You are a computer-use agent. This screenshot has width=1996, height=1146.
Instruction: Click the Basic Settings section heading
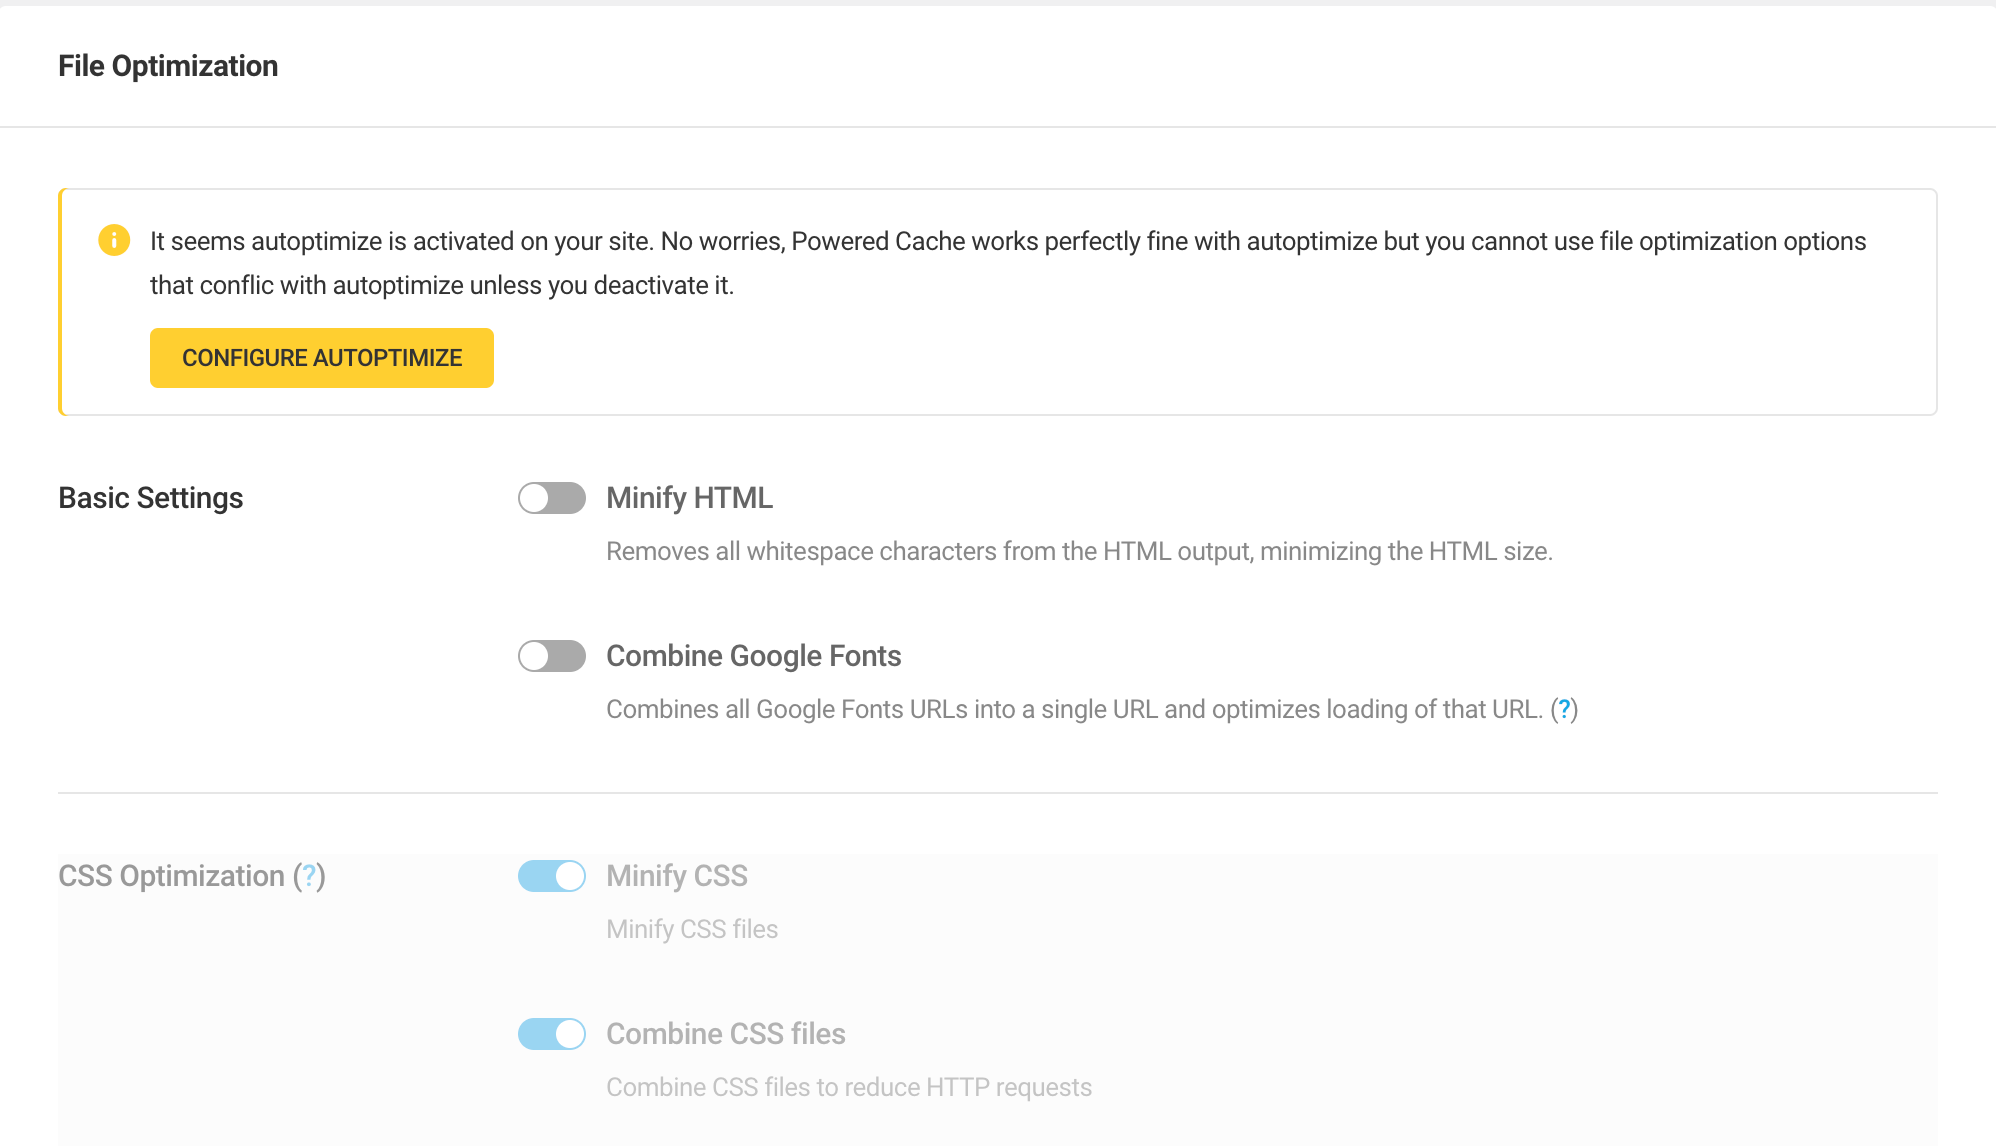[151, 497]
